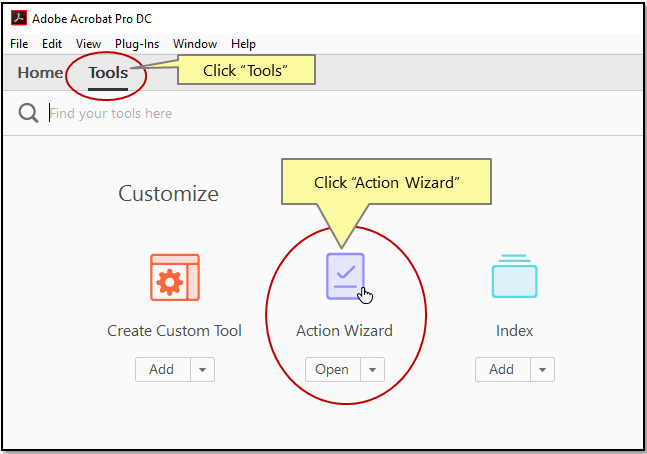Expand dropdown arrow next to Open button
Screen dimensions: 647x454
pyautogui.click(x=372, y=370)
